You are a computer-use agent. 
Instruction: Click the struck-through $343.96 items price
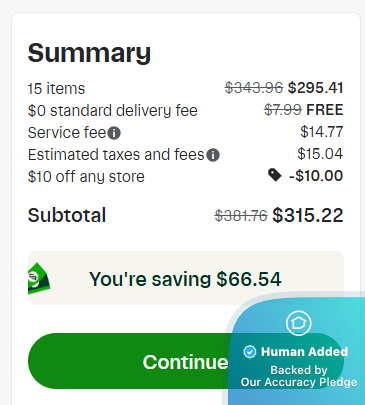(x=254, y=88)
